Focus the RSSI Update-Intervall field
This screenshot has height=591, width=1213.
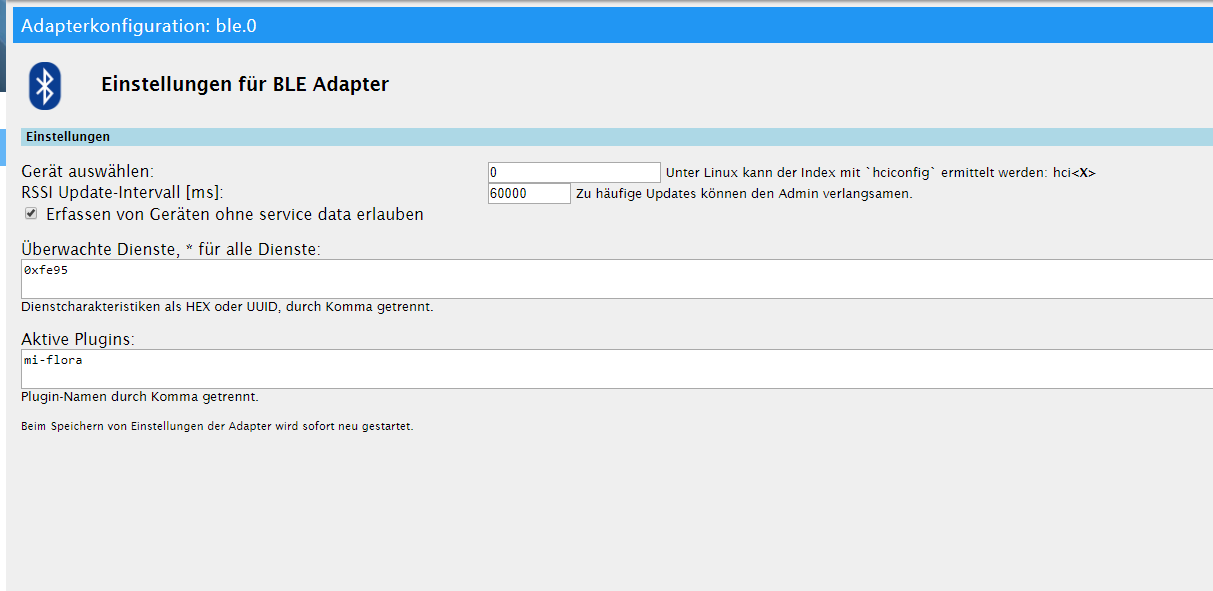click(529, 193)
